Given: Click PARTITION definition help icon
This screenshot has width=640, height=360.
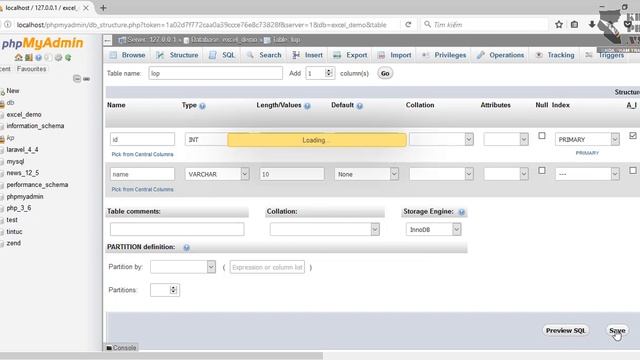Looking at the screenshot, I should click(187, 247).
